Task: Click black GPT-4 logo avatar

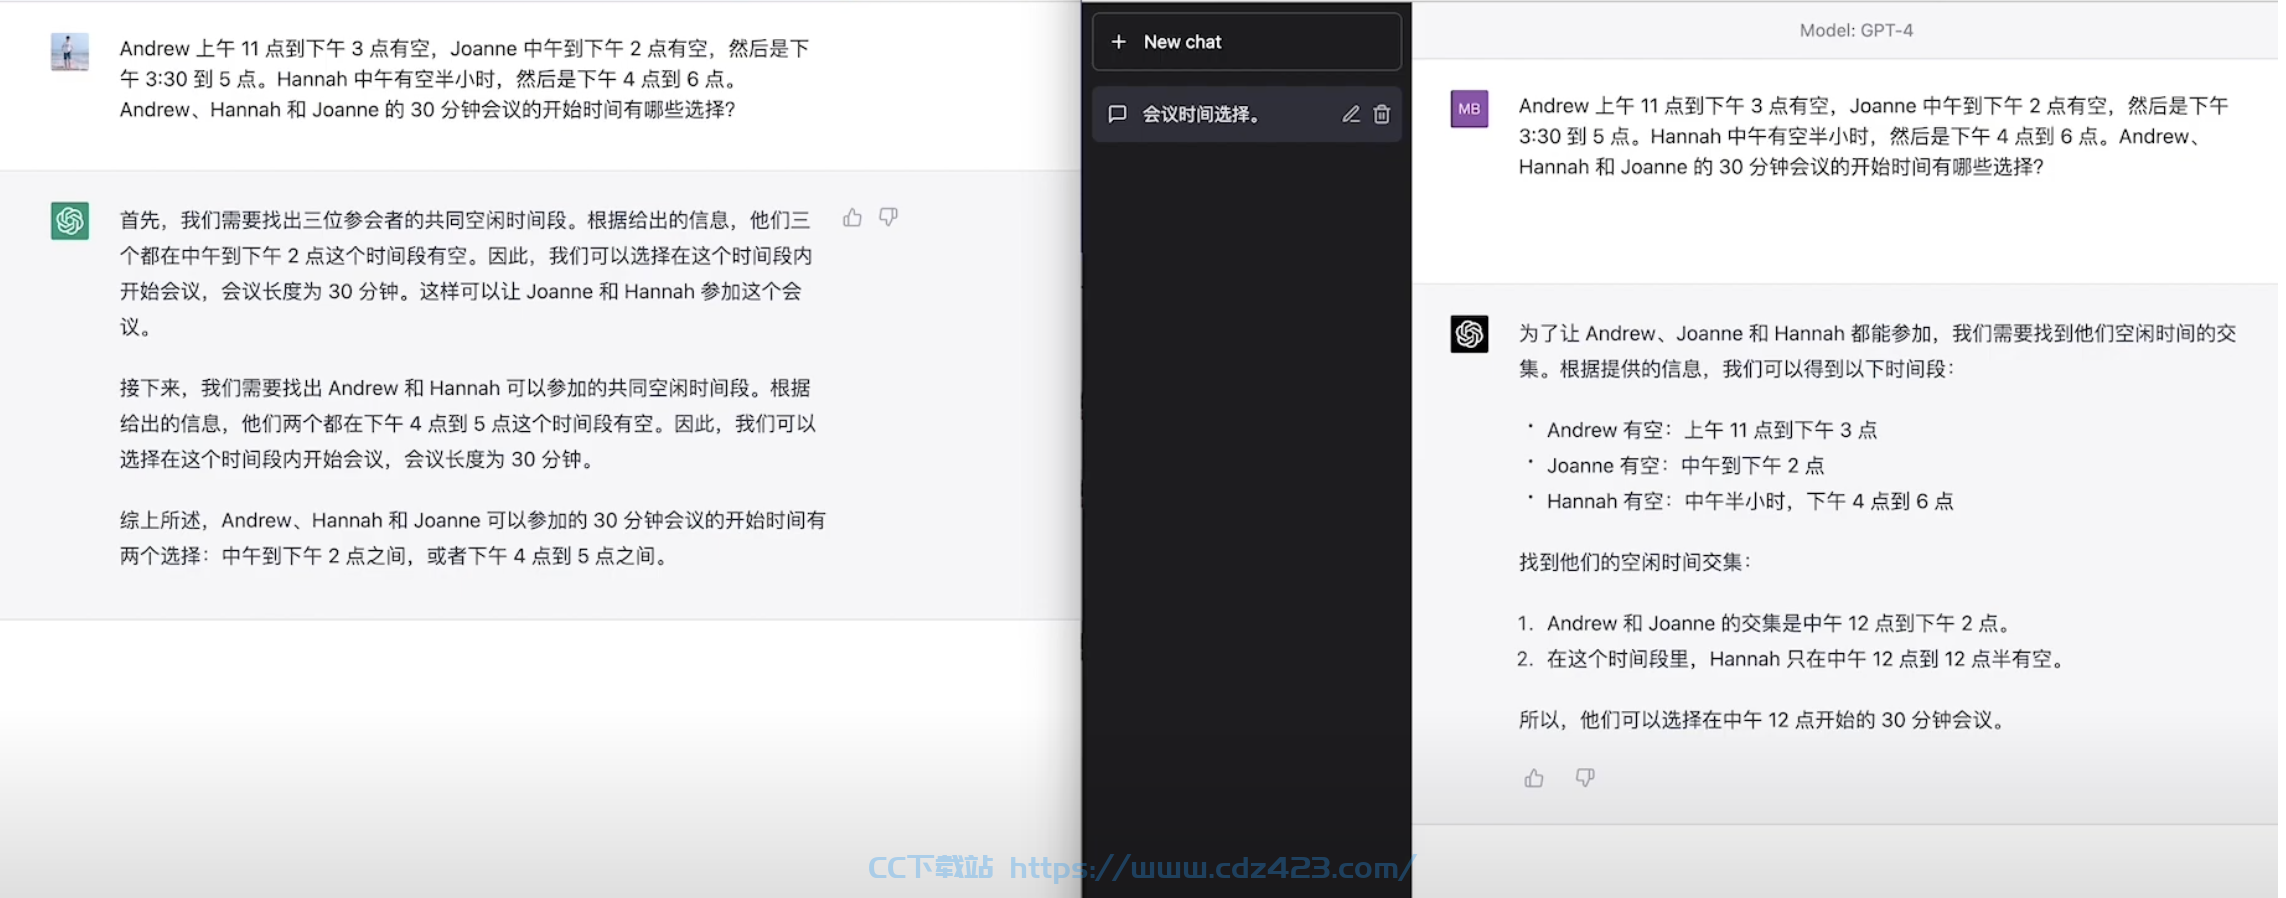Action: [1469, 334]
